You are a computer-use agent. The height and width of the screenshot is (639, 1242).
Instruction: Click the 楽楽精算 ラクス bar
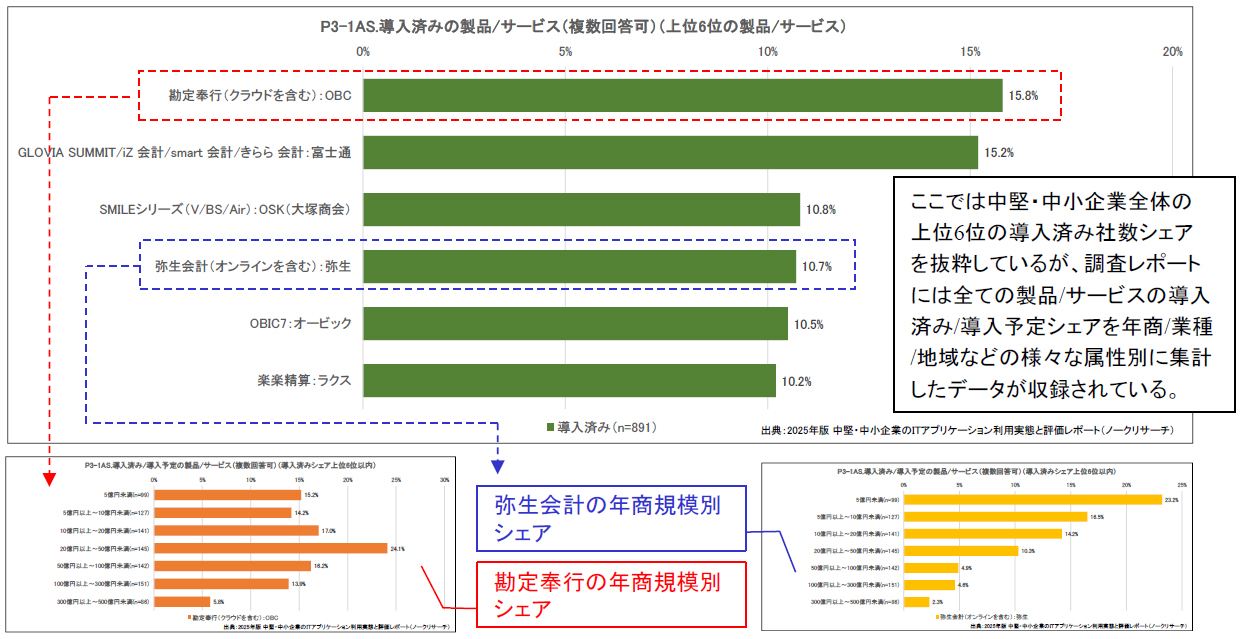(x=569, y=381)
